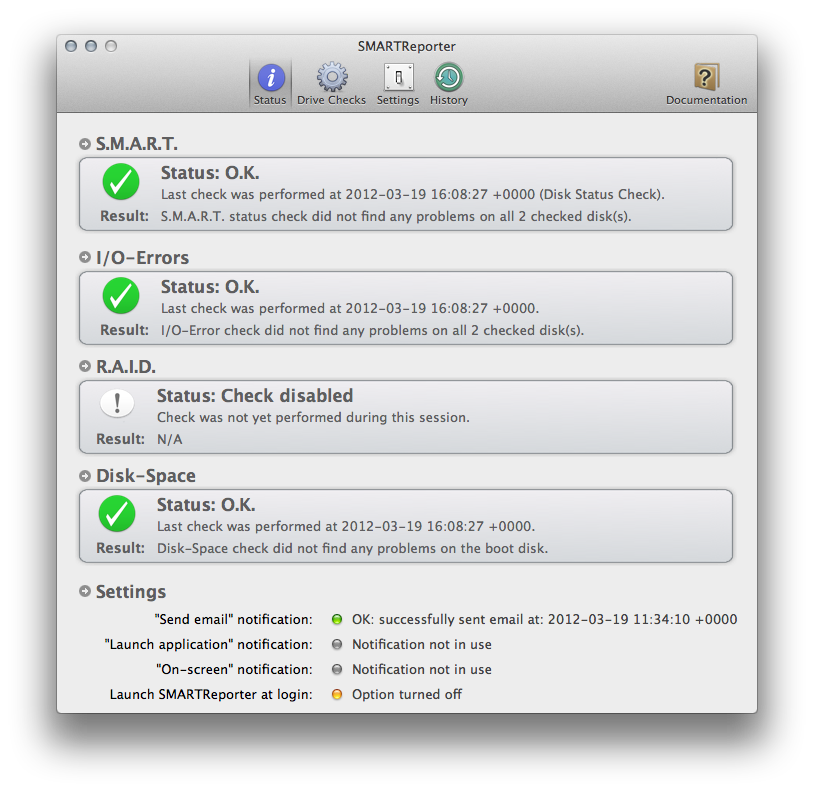Click the Settings section heading at bottom

(x=131, y=592)
